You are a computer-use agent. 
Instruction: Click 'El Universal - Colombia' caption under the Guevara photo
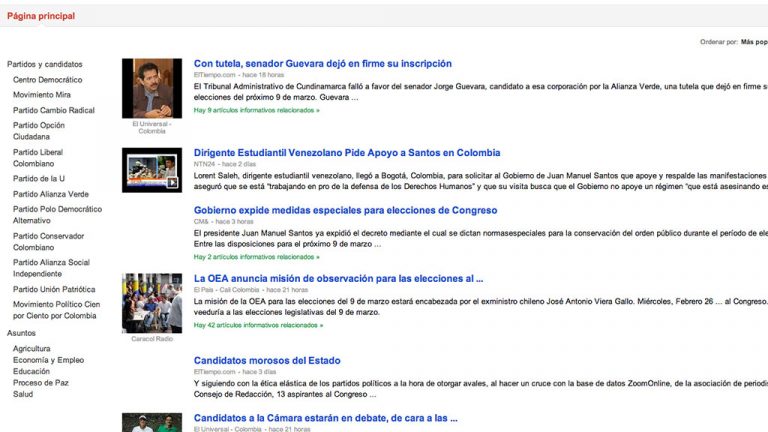click(x=152, y=128)
